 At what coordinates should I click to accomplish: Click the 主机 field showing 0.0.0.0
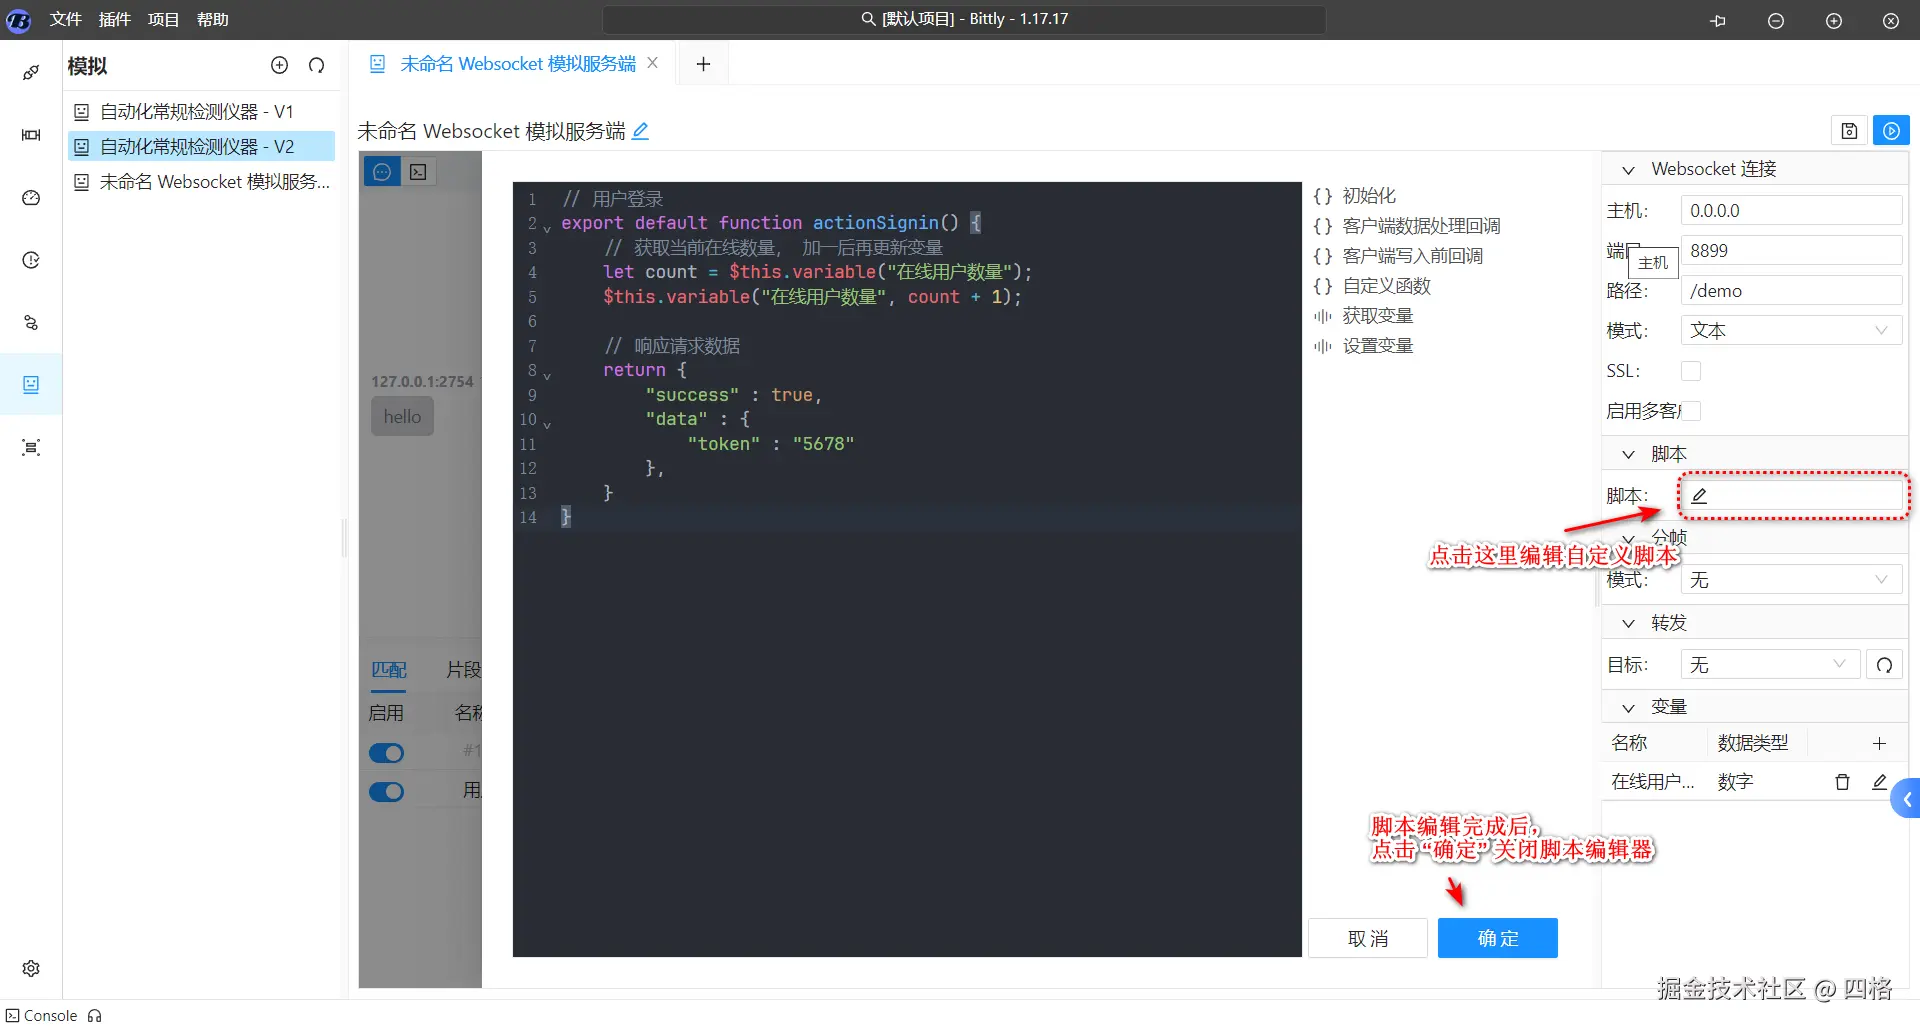coord(1791,211)
